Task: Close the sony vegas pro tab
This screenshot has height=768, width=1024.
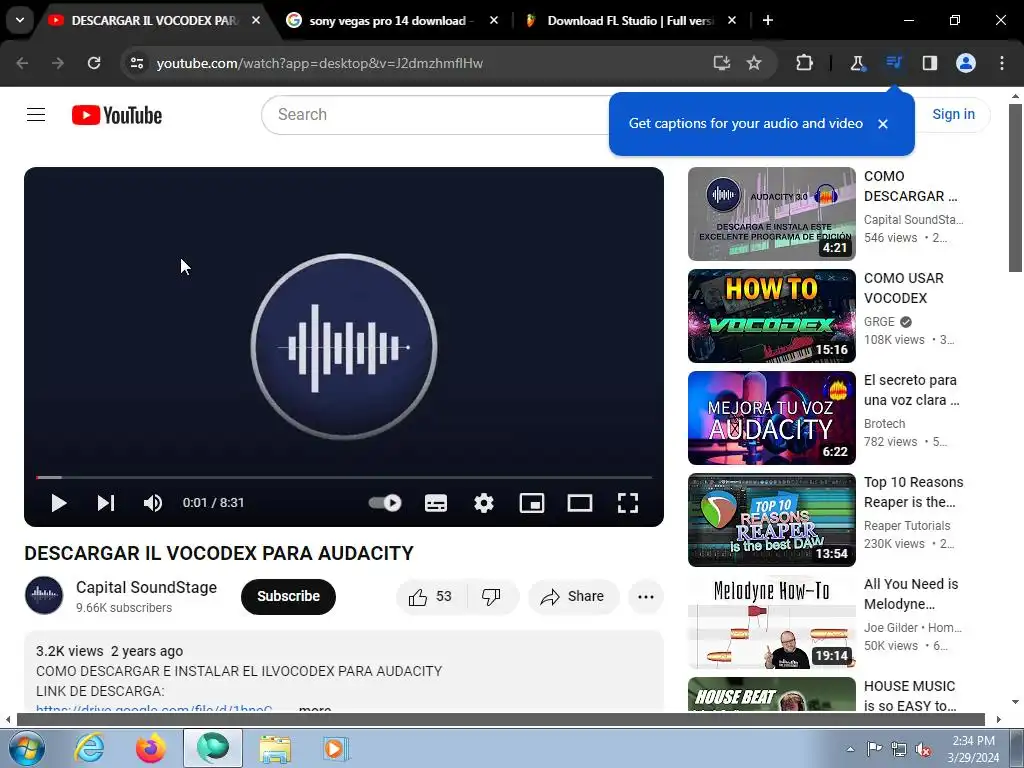Action: (494, 20)
